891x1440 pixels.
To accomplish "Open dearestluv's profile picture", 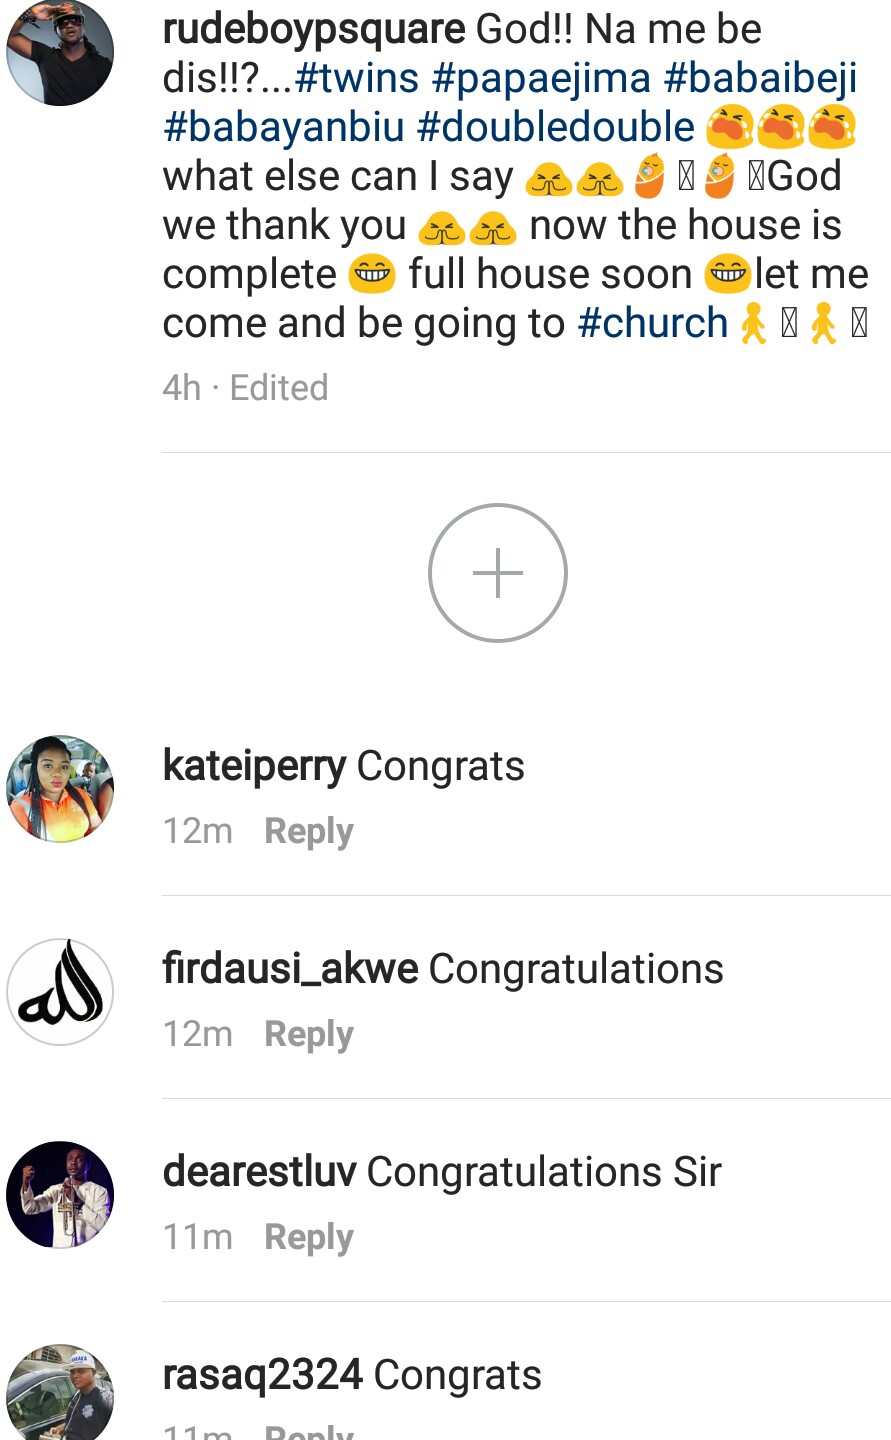I will (x=60, y=1195).
